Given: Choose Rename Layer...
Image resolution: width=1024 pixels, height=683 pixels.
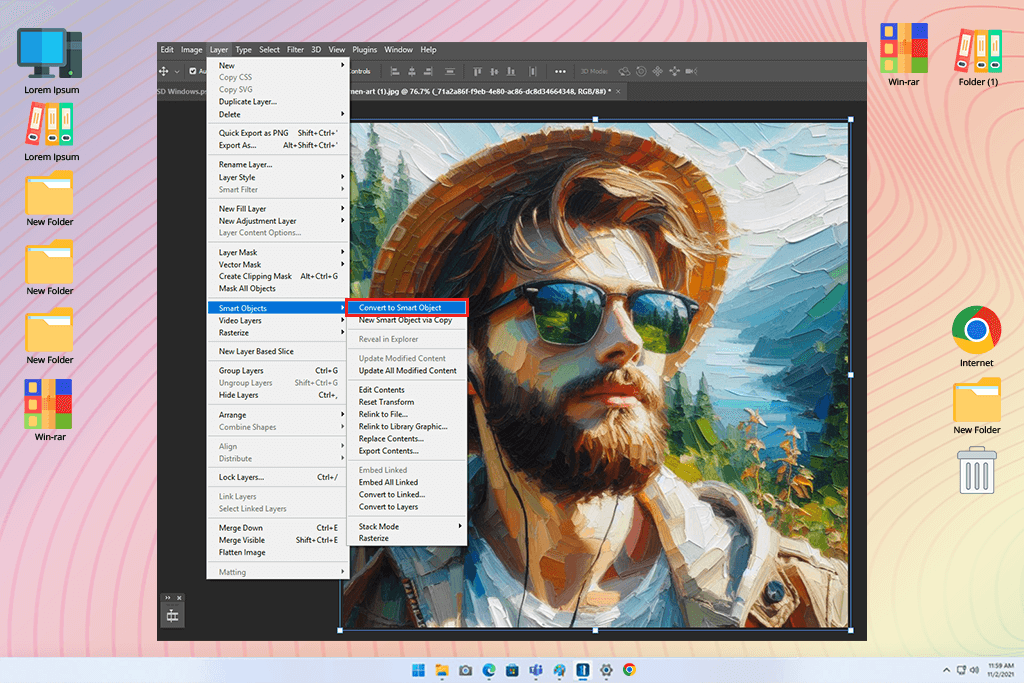Looking at the screenshot, I should (278, 165).
